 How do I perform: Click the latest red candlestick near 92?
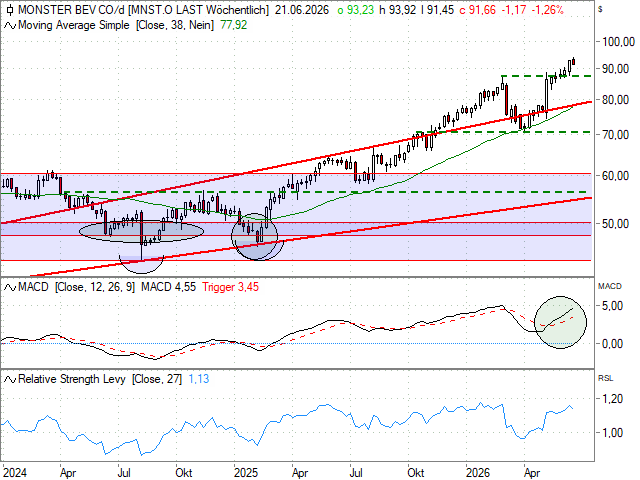click(573, 62)
